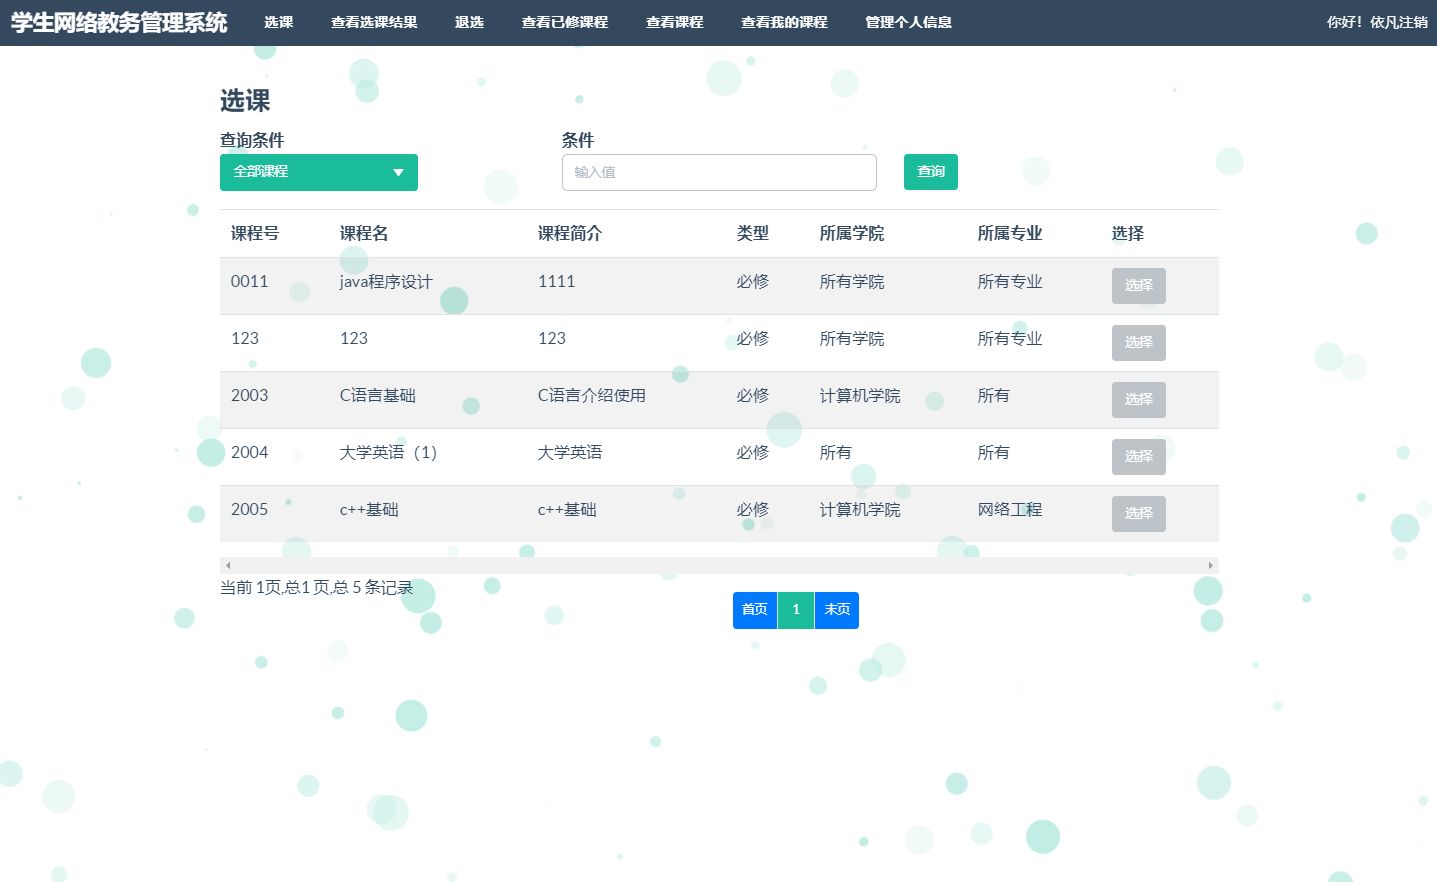The height and width of the screenshot is (882, 1437).
Task: Go to 查看选课结果 in the navigation bar
Action: point(373,21)
